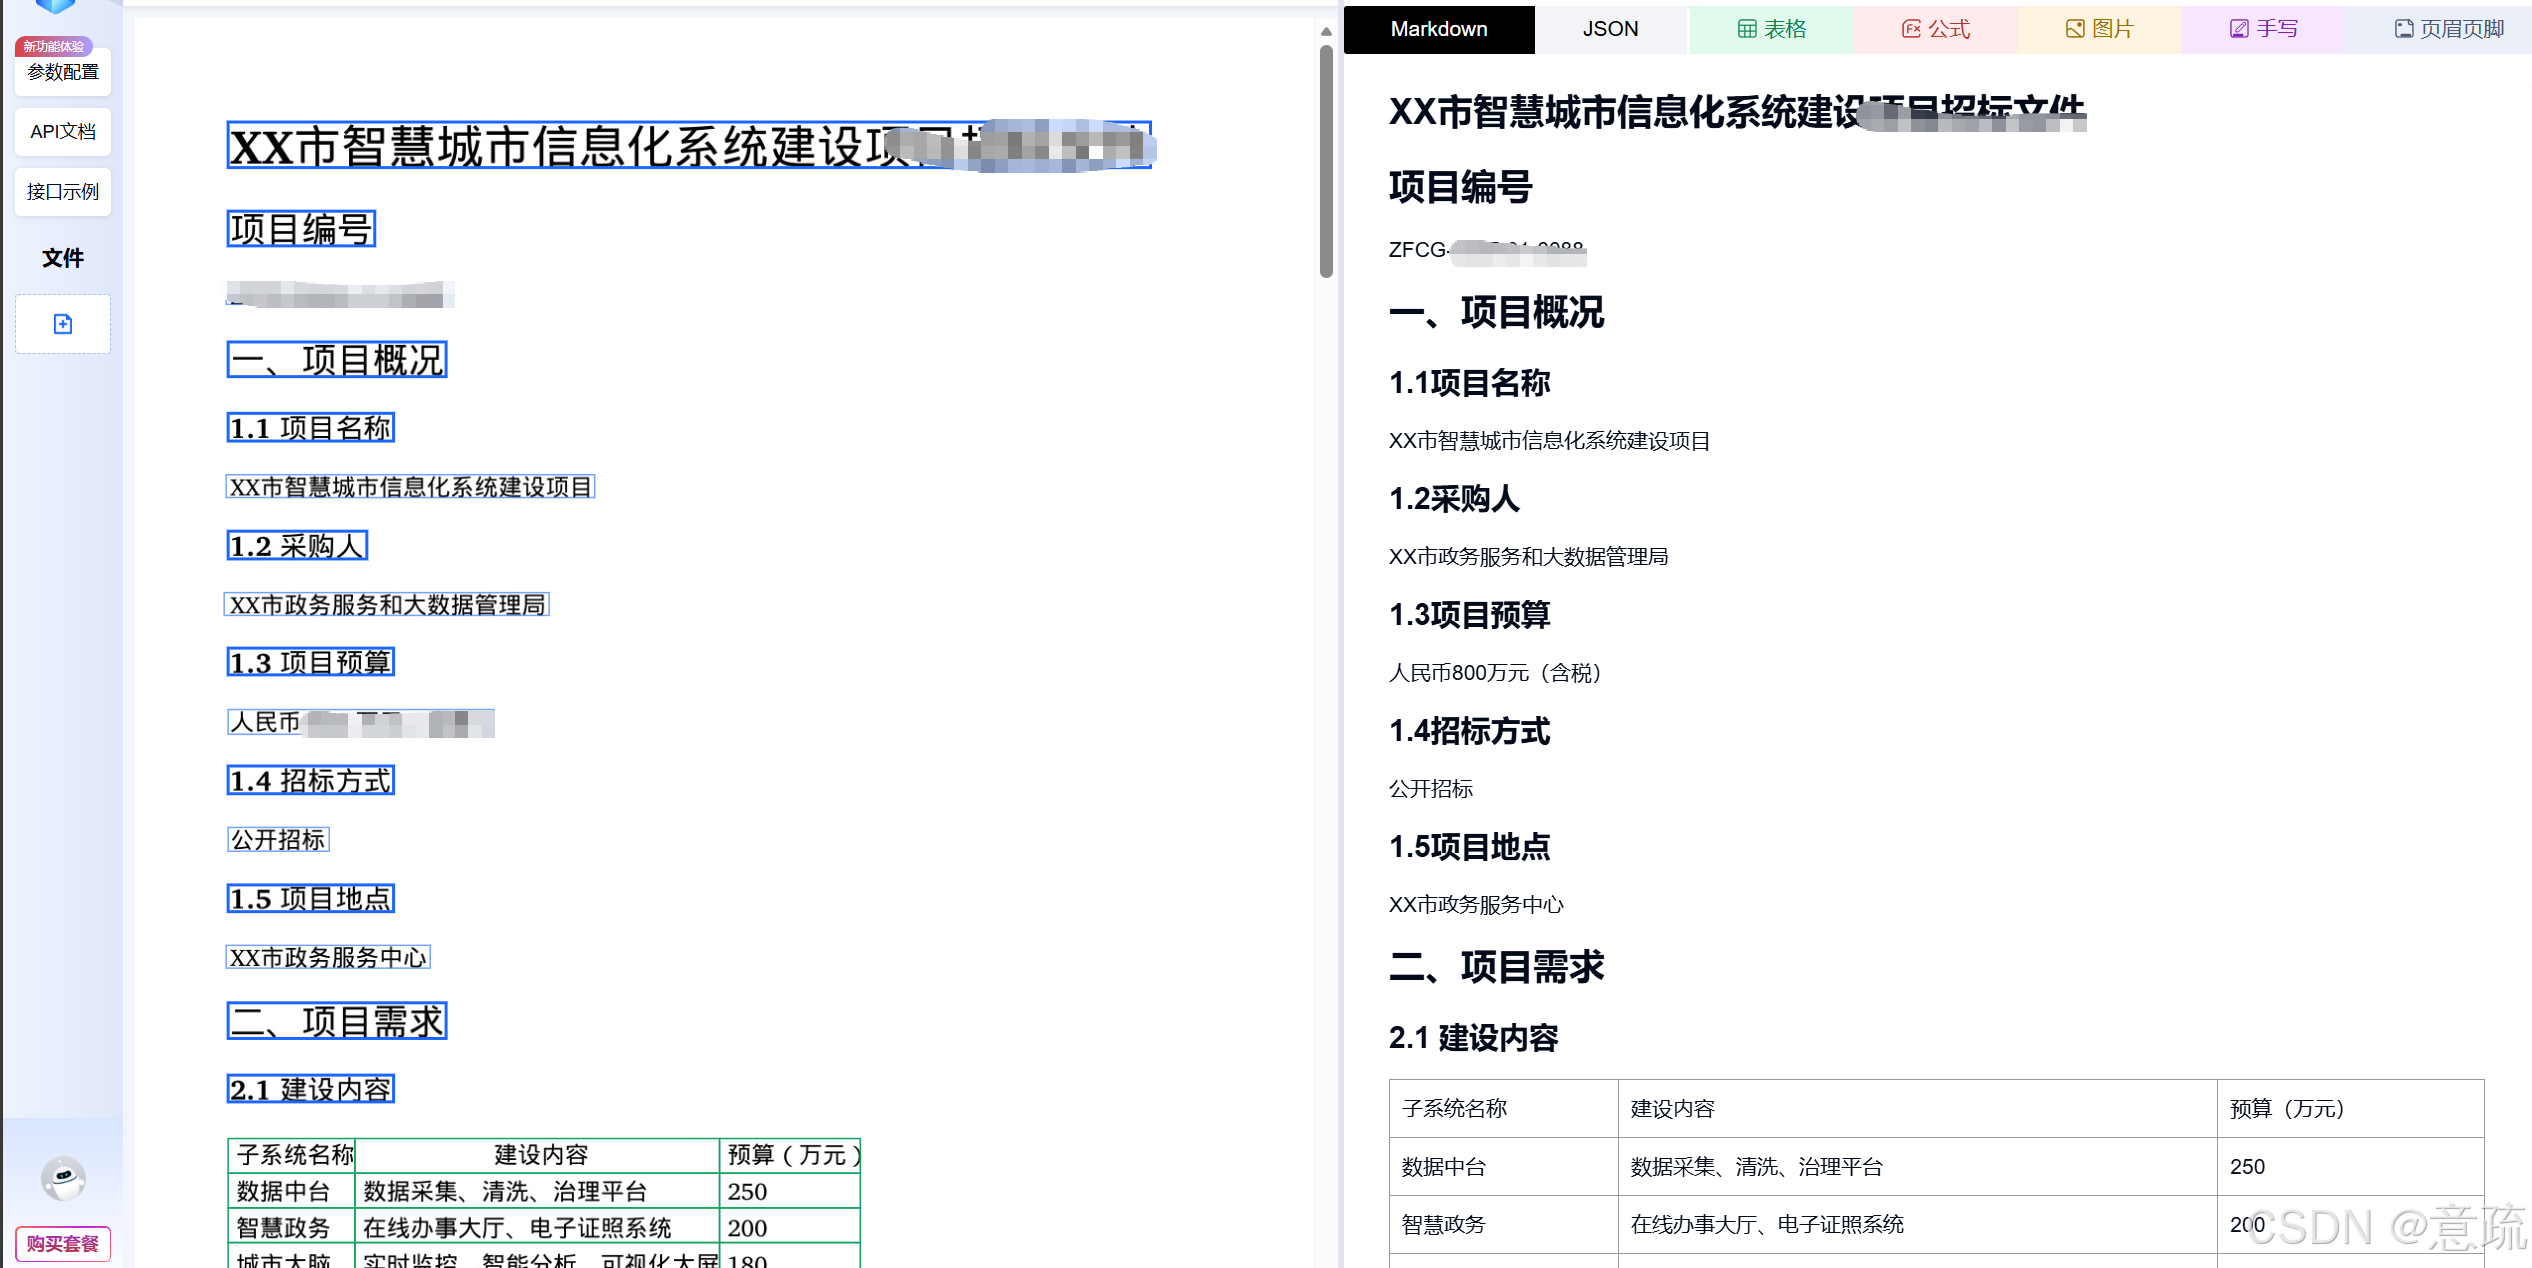Click the 购买套餐 purchase button
Image resolution: width=2532 pixels, height=1268 pixels.
[63, 1244]
